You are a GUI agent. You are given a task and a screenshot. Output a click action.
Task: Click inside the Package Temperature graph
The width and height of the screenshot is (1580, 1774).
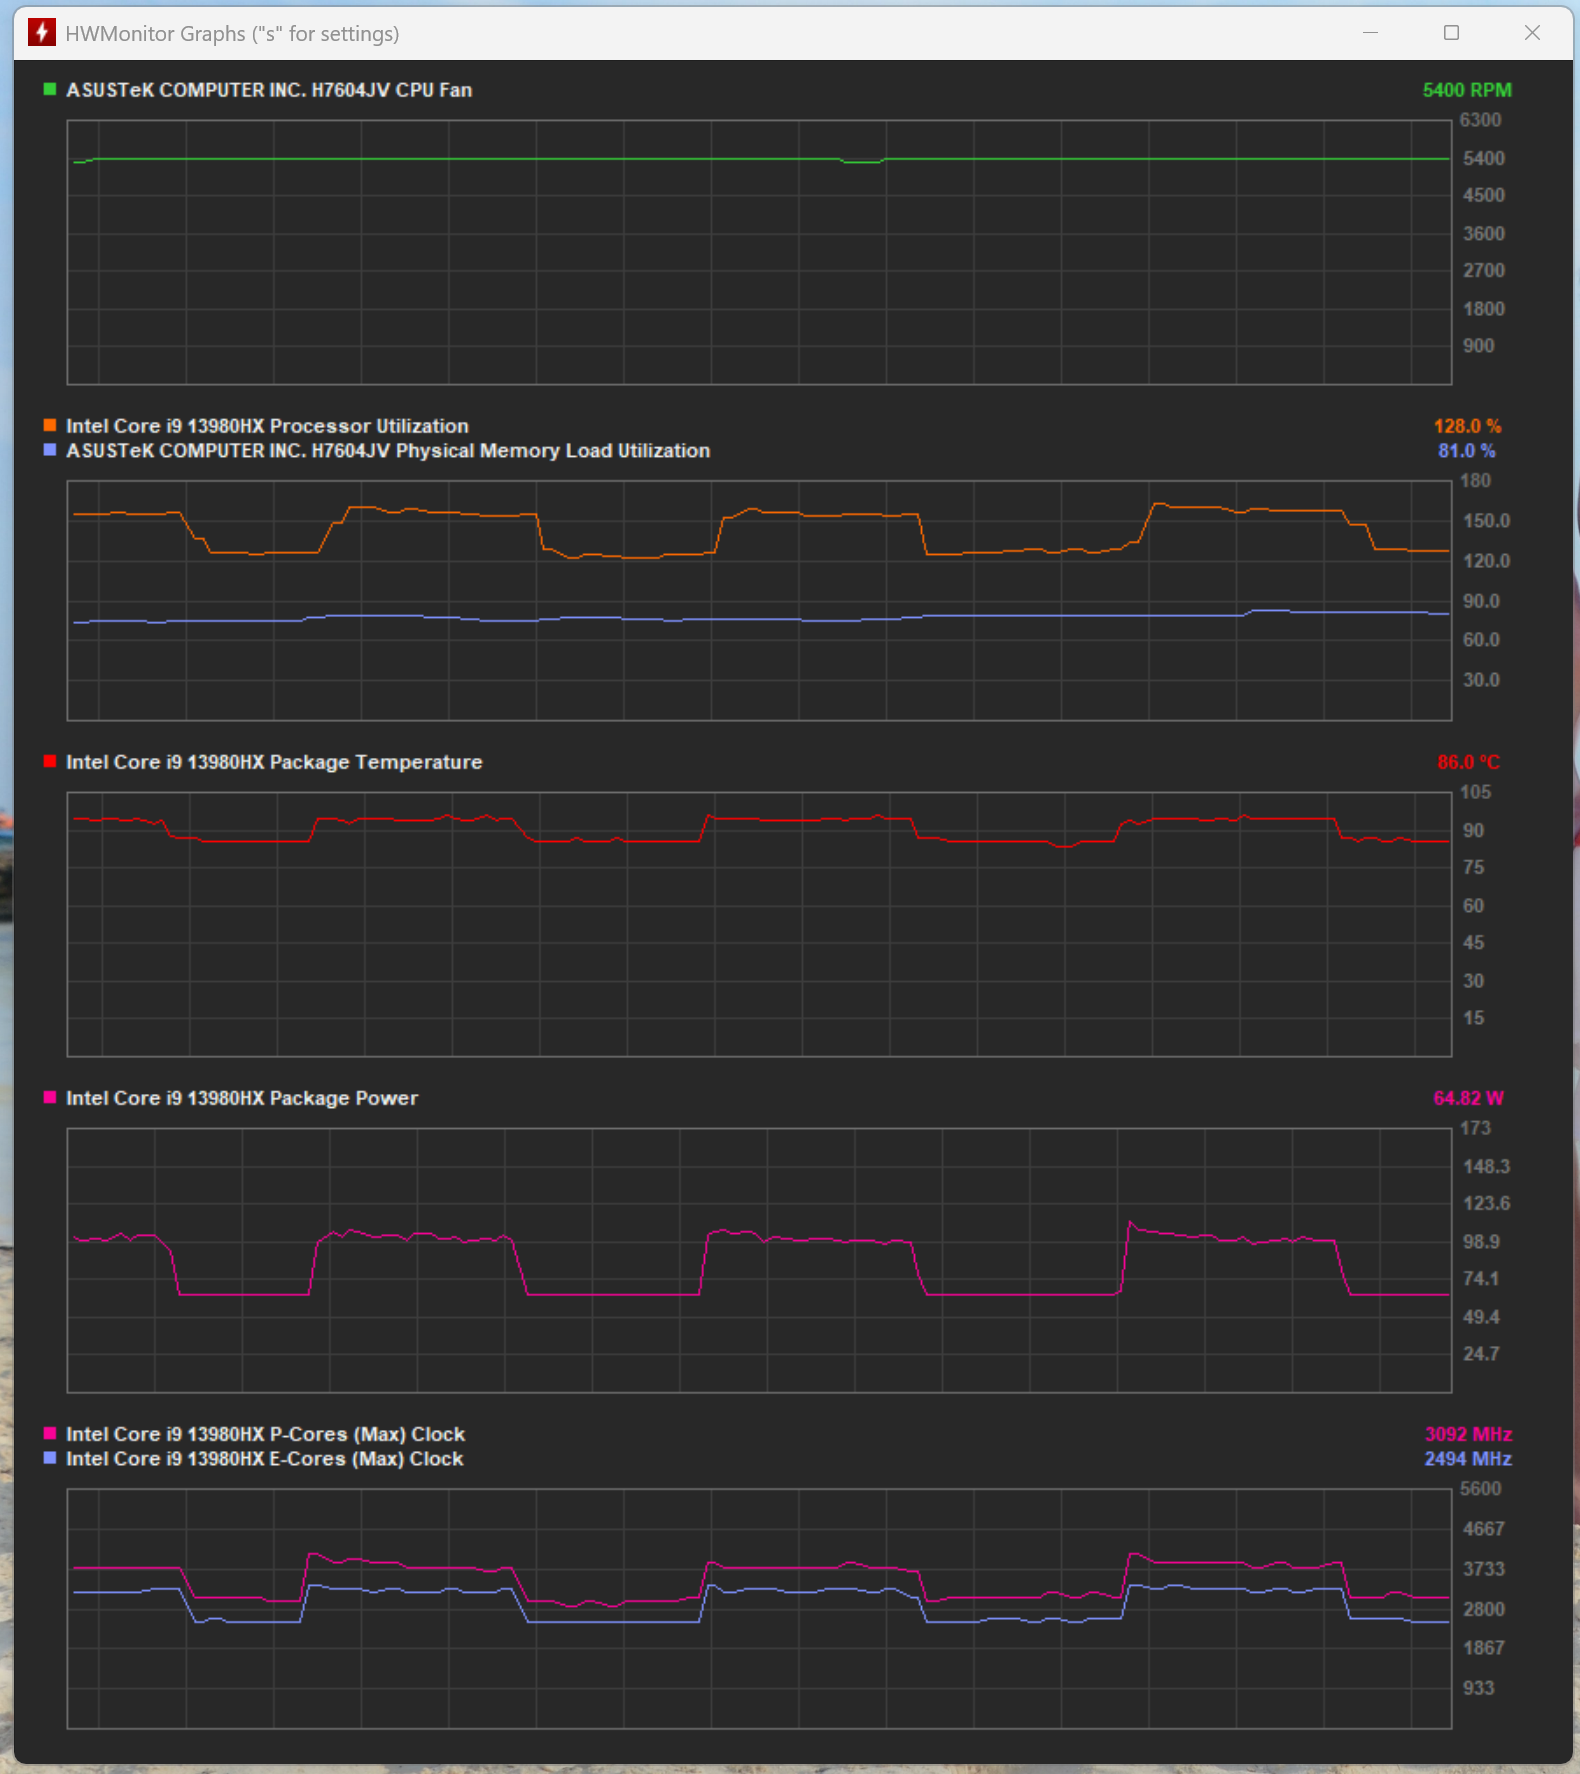[759, 924]
